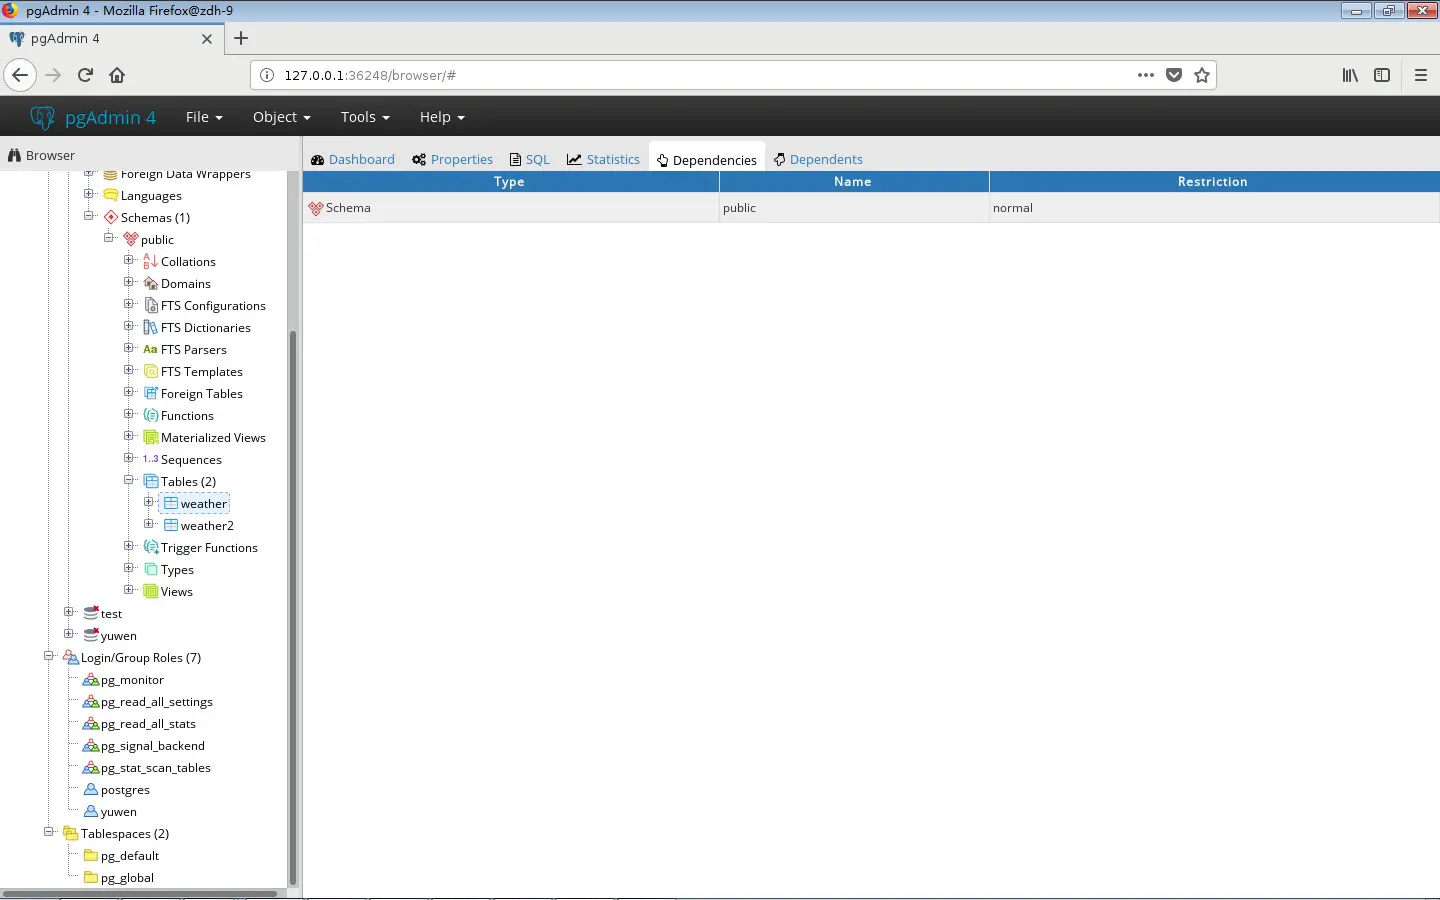Viewport: 1440px width, 900px height.
Task: Bookmark this page with the star icon
Action: tap(1202, 75)
